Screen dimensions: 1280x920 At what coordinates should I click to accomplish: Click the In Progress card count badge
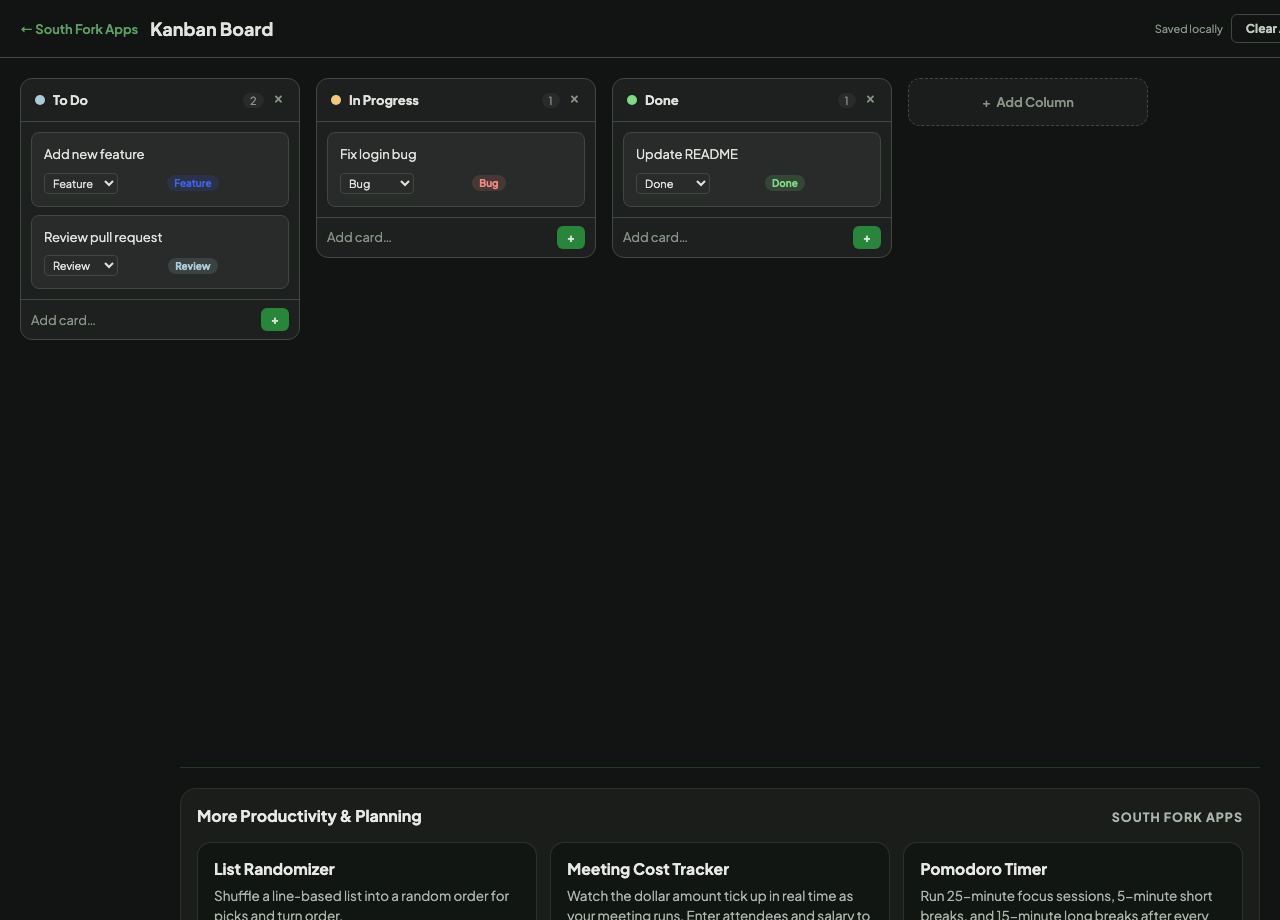point(549,100)
